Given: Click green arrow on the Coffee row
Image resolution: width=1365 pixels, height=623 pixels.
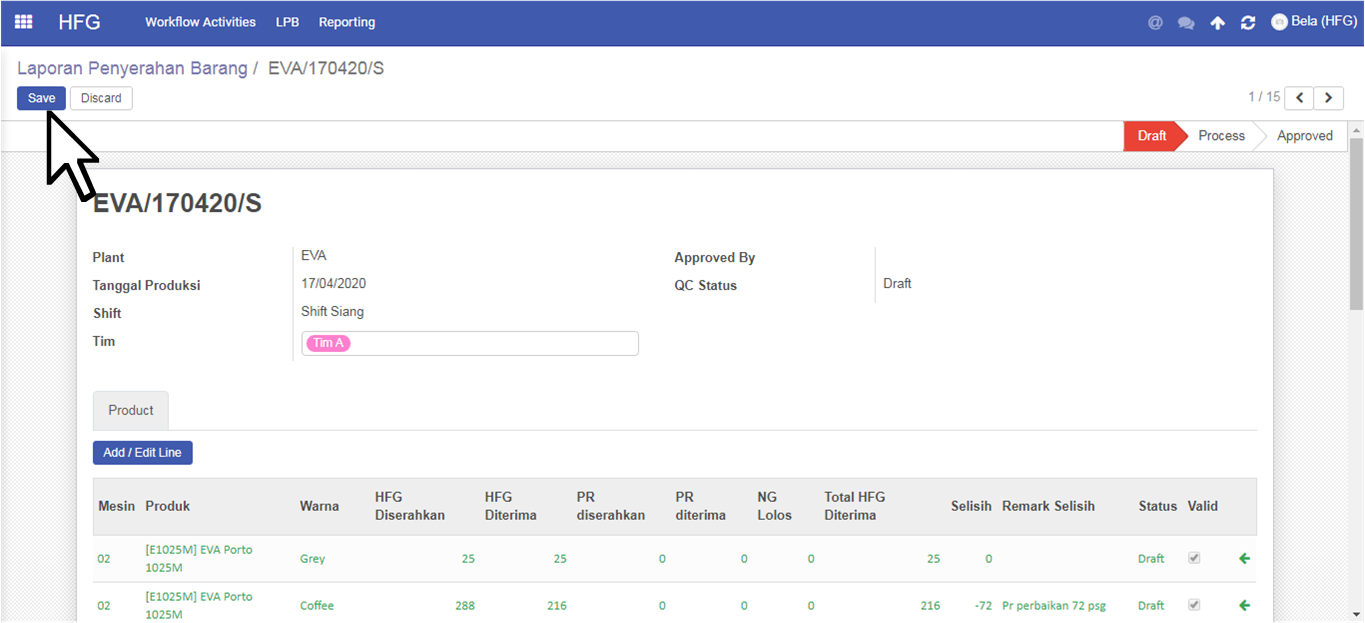Looking at the screenshot, I should point(1244,605).
